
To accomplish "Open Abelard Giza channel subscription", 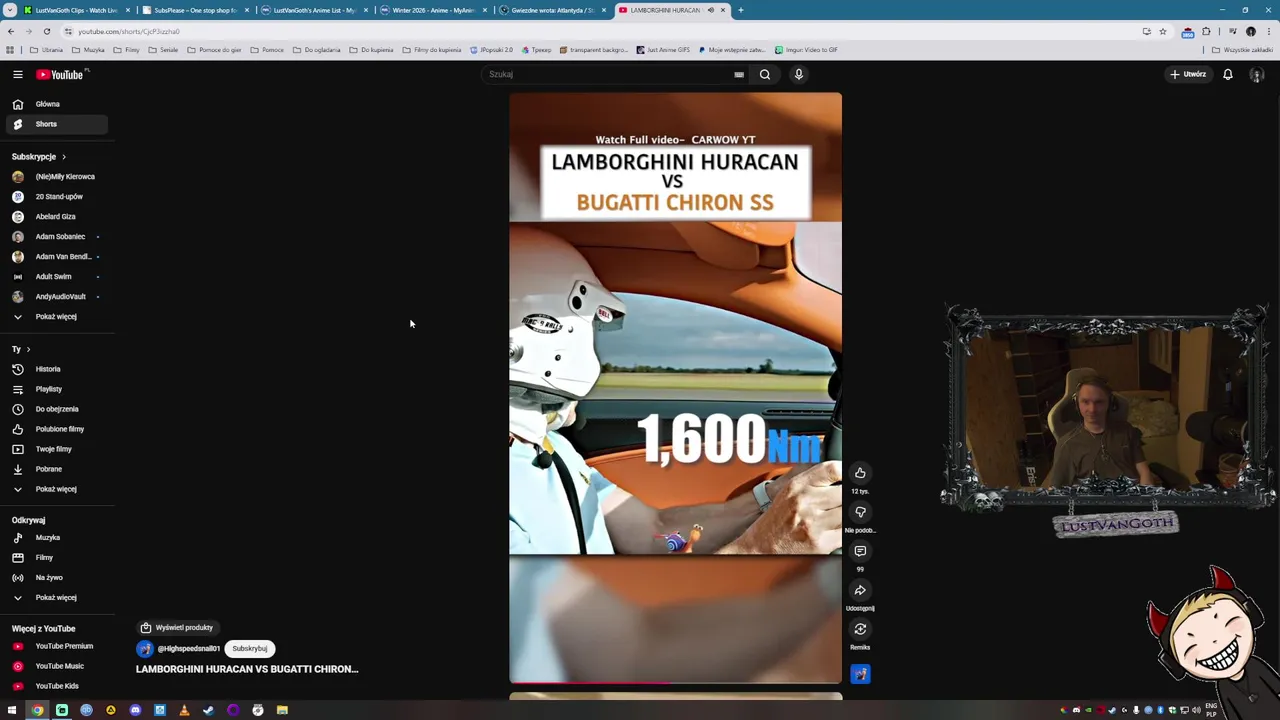I will pyautogui.click(x=55, y=216).
